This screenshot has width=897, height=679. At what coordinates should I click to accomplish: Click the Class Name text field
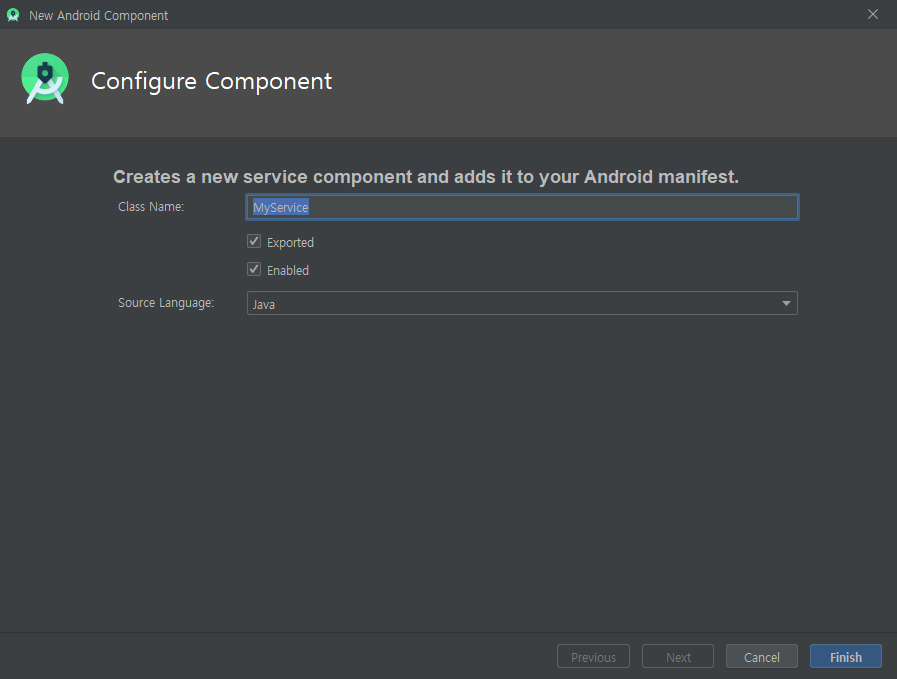[522, 207]
